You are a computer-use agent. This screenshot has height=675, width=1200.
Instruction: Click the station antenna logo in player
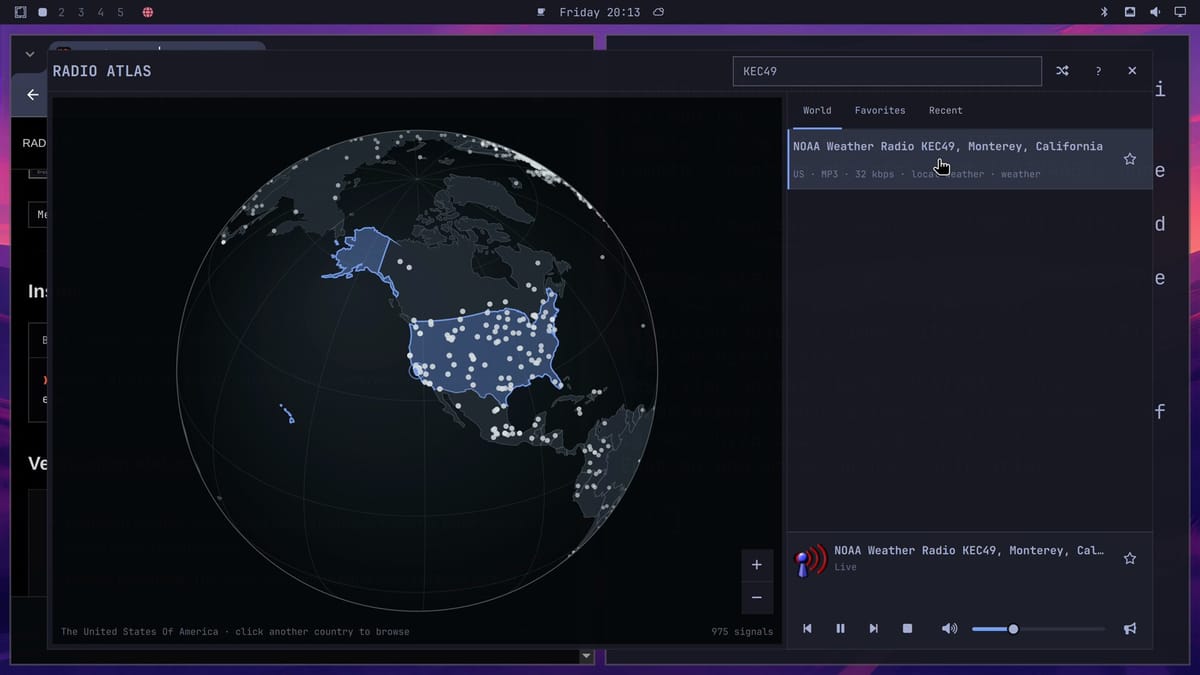(810, 560)
